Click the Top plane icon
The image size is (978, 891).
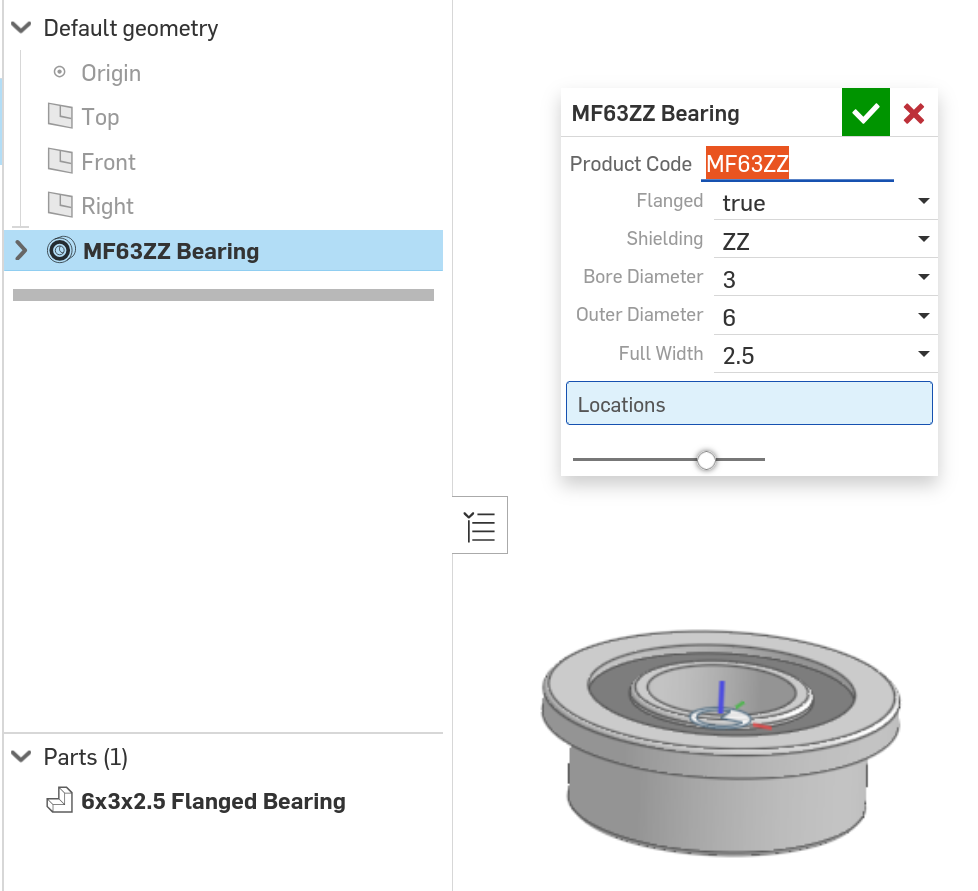tap(60, 116)
